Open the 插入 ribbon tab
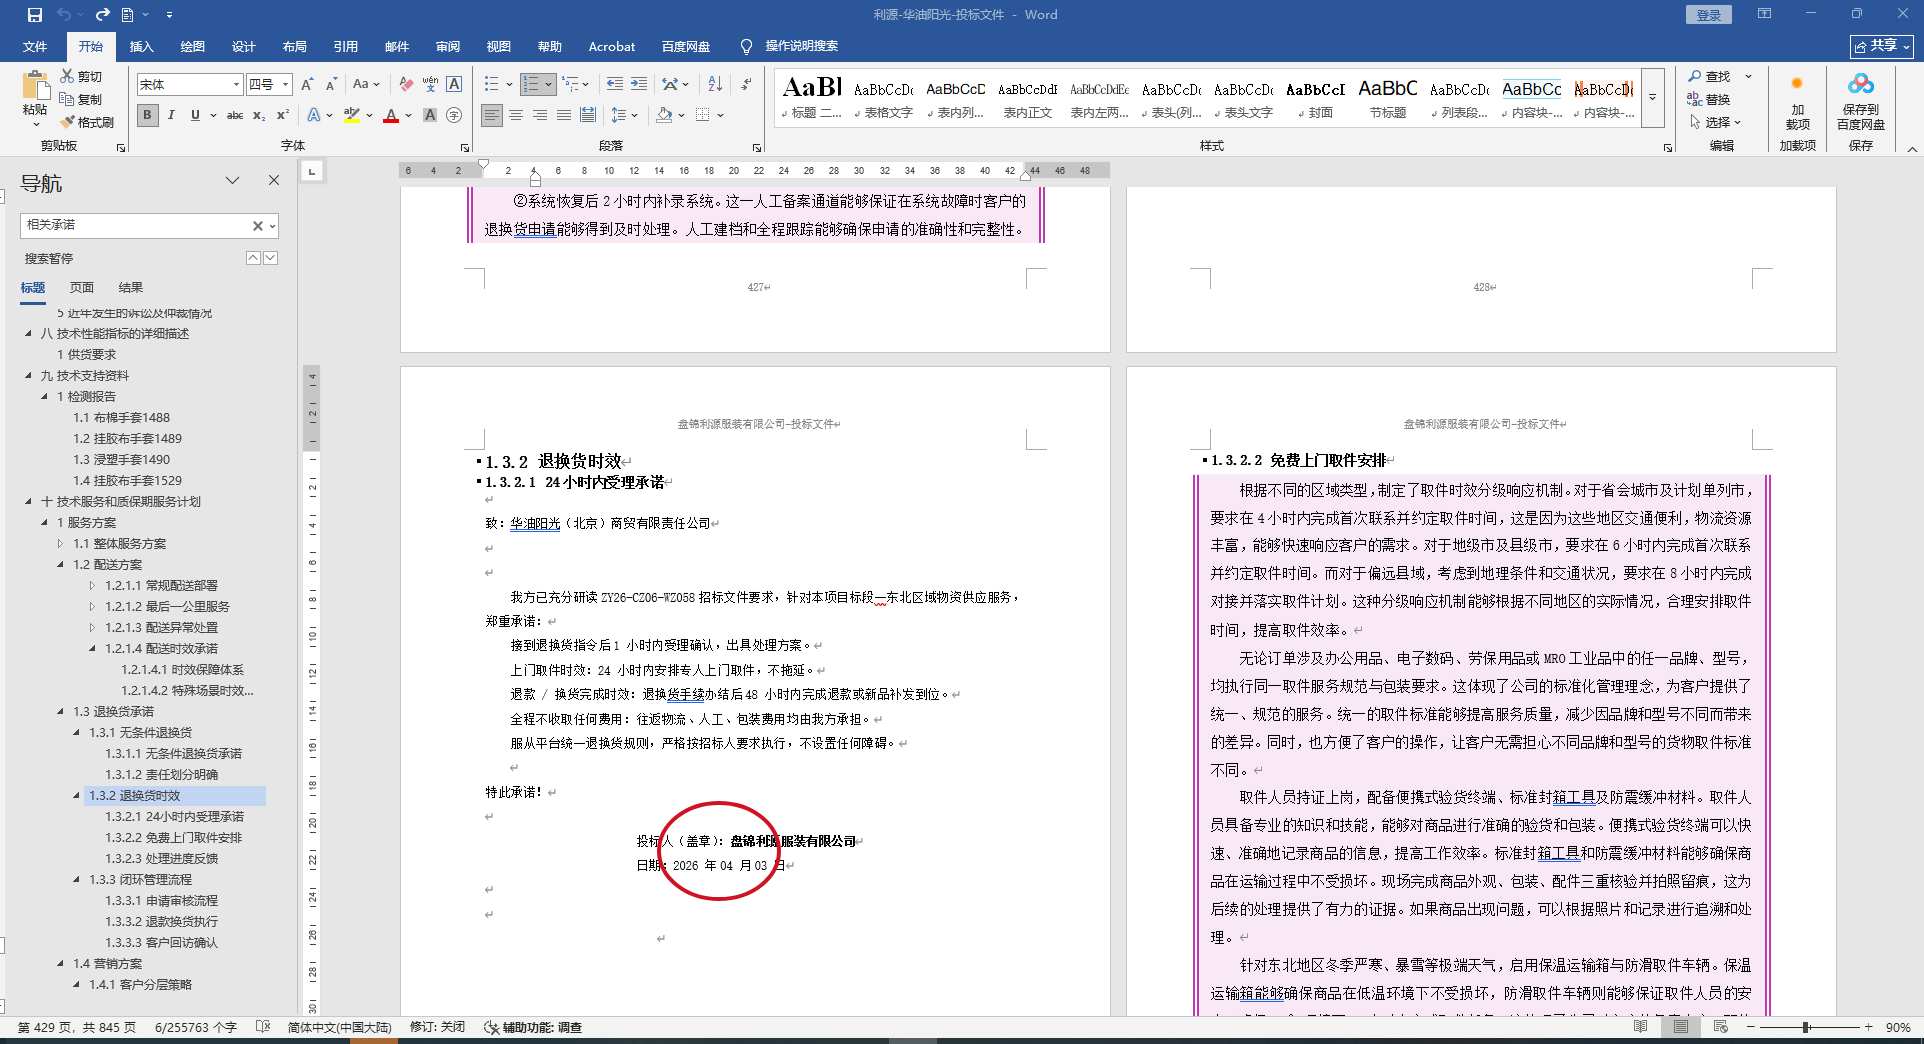Image resolution: width=1924 pixels, height=1044 pixels. coord(141,46)
